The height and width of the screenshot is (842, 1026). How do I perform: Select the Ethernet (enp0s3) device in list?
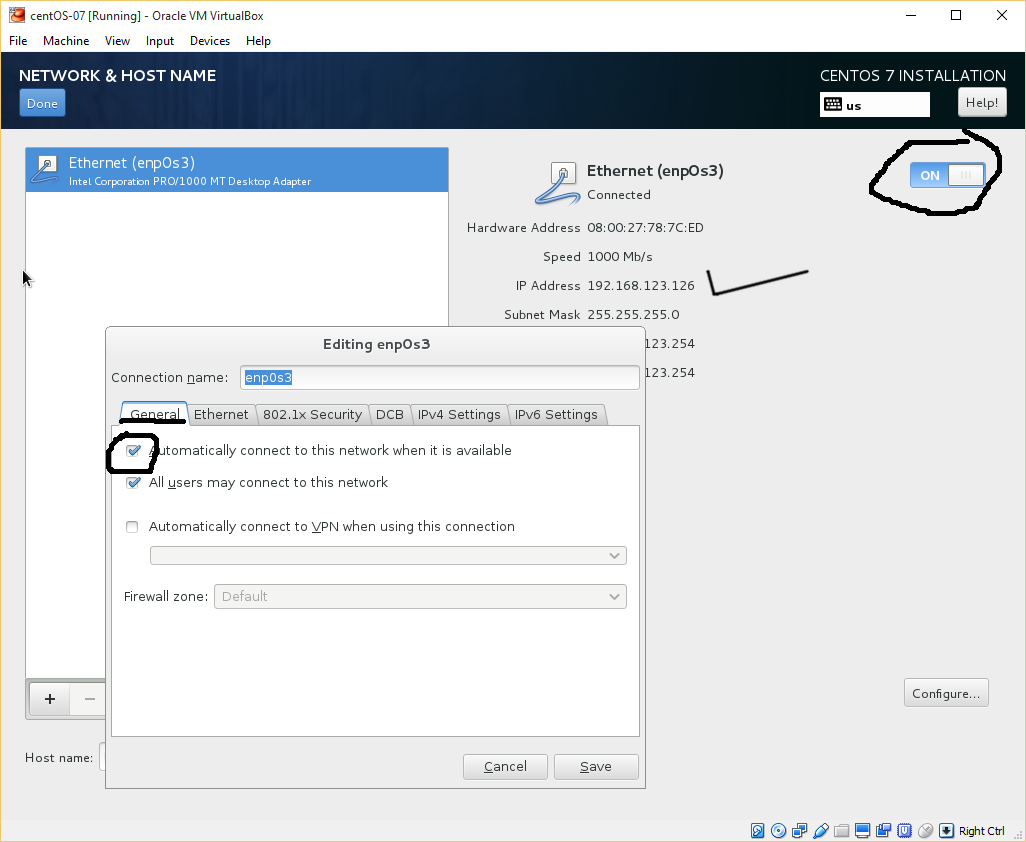tap(237, 170)
